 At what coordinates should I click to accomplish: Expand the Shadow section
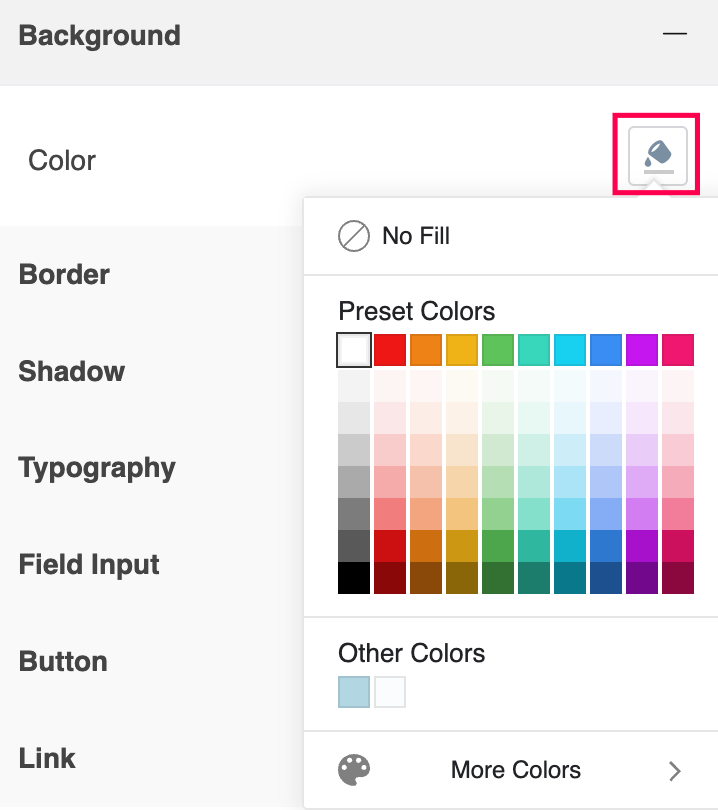point(72,371)
